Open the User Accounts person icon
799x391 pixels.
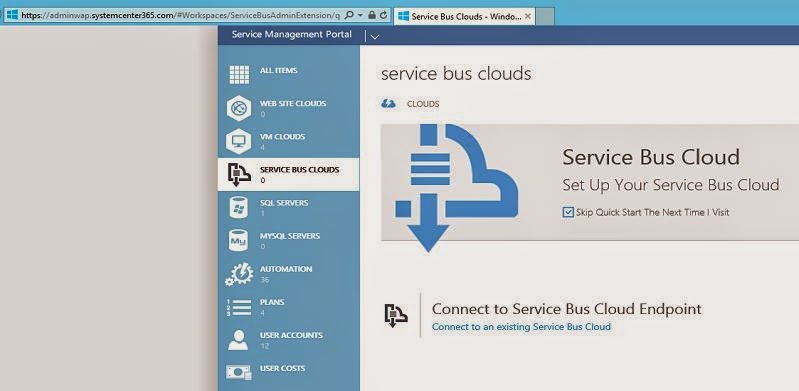[238, 340]
